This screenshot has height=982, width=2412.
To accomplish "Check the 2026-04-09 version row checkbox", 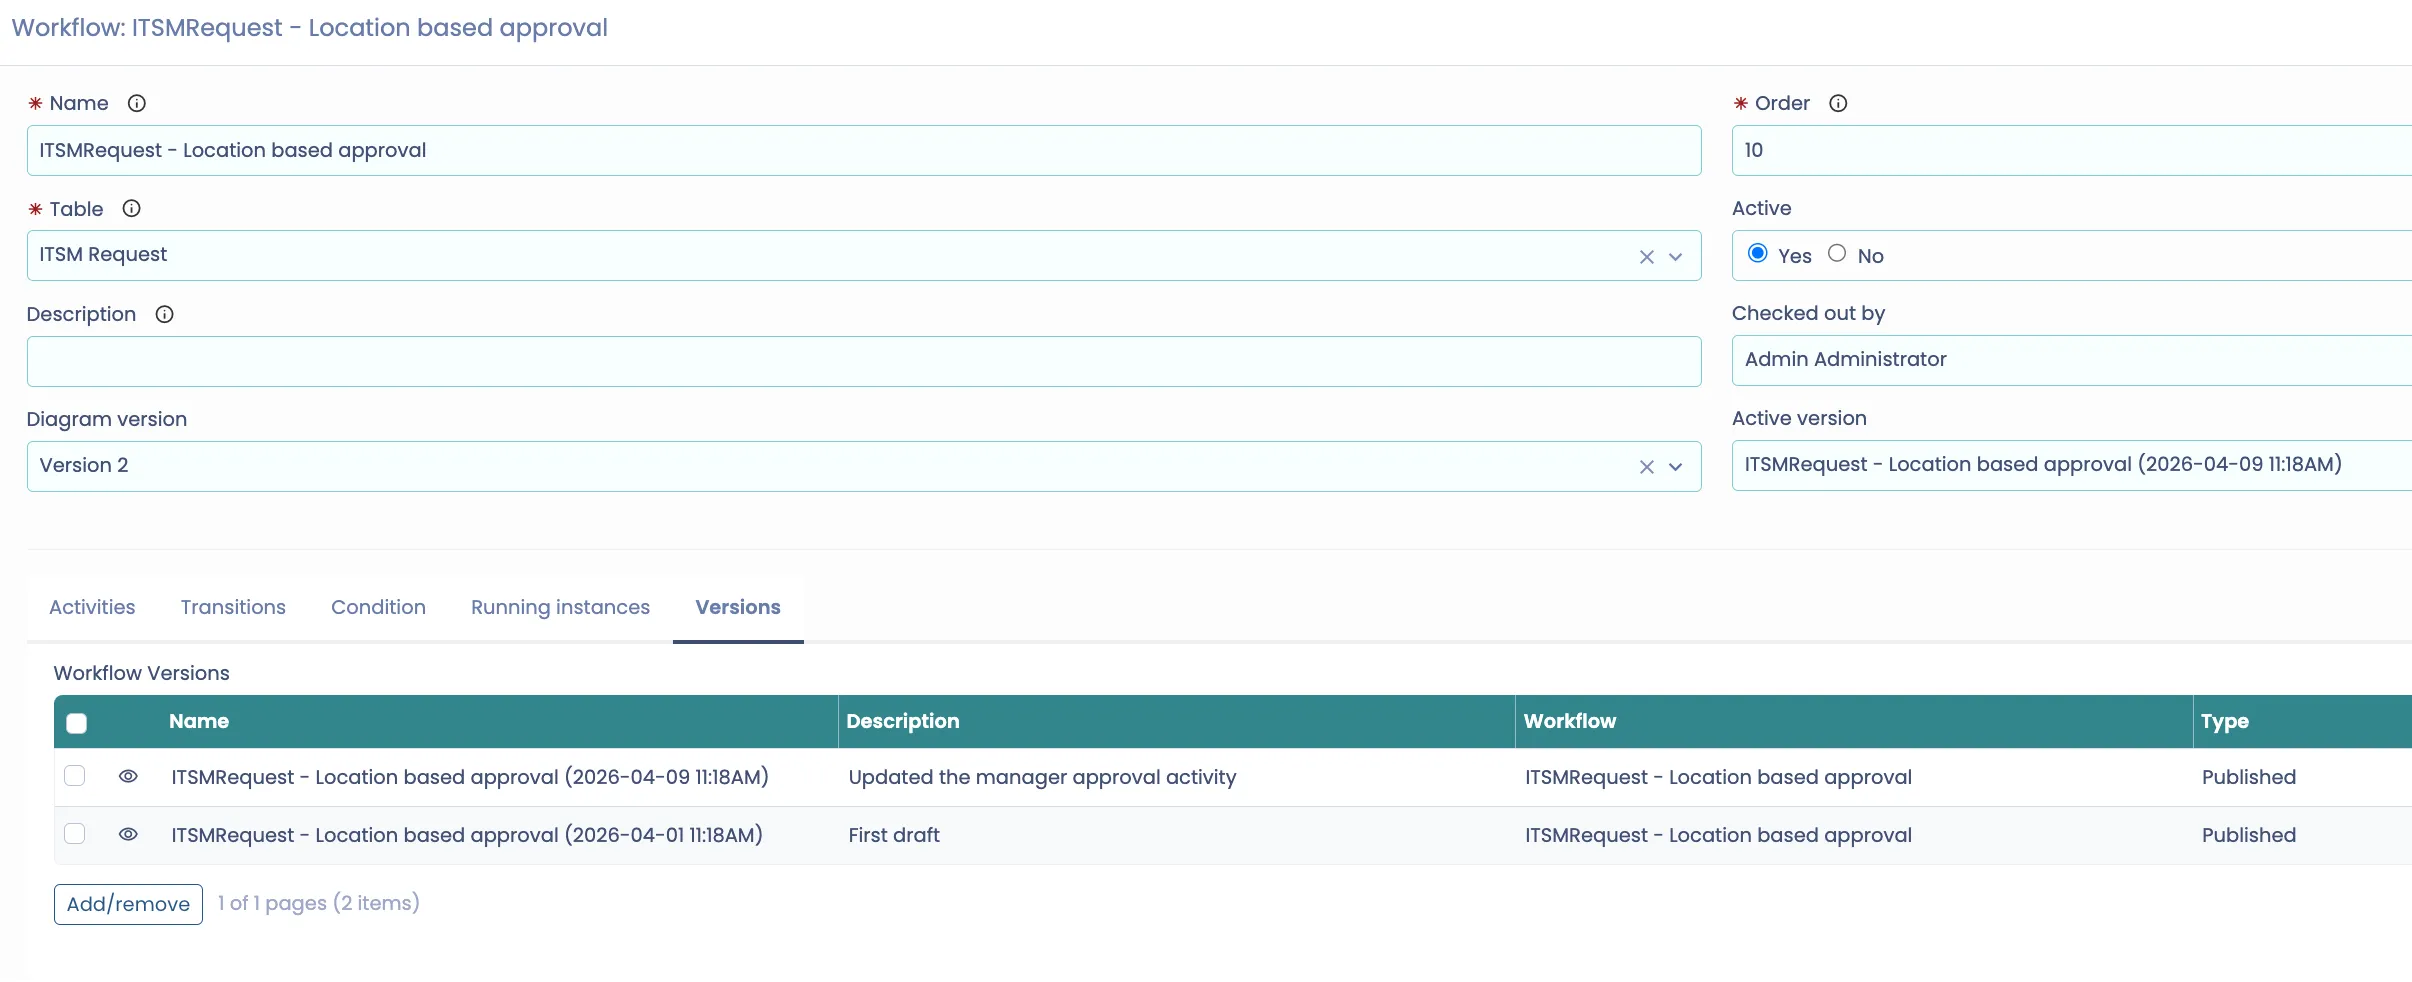I will coord(75,776).
